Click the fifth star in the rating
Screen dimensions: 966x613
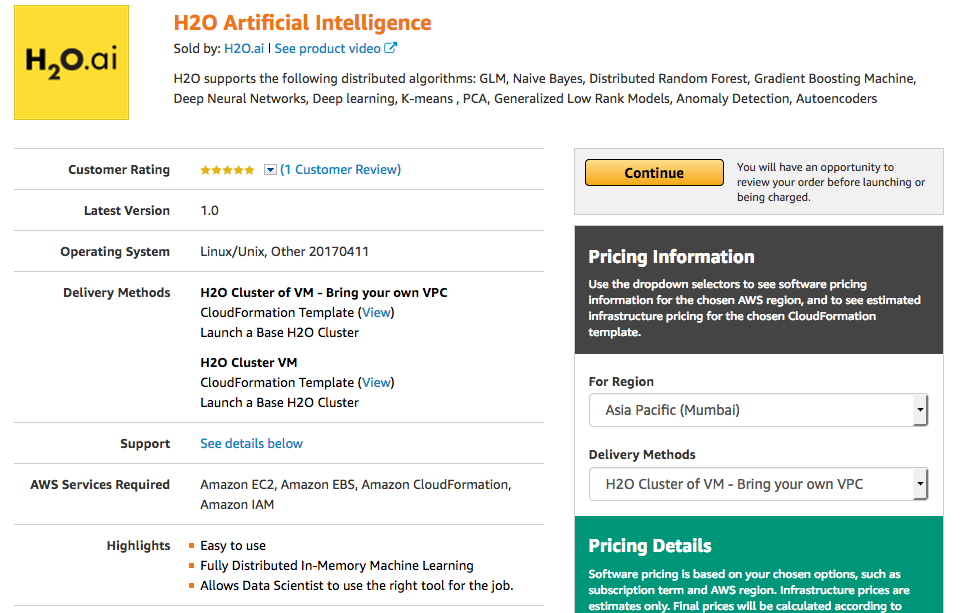click(x=250, y=169)
